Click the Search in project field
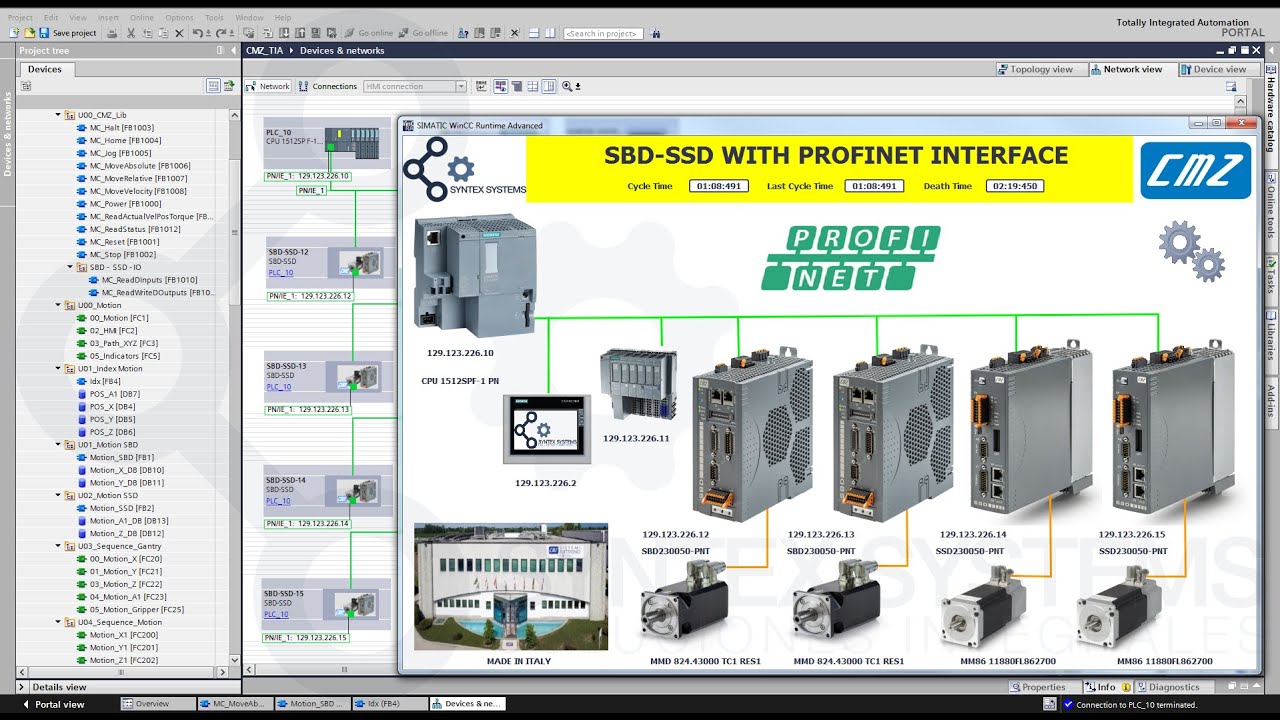The width and height of the screenshot is (1280, 720). coord(604,33)
